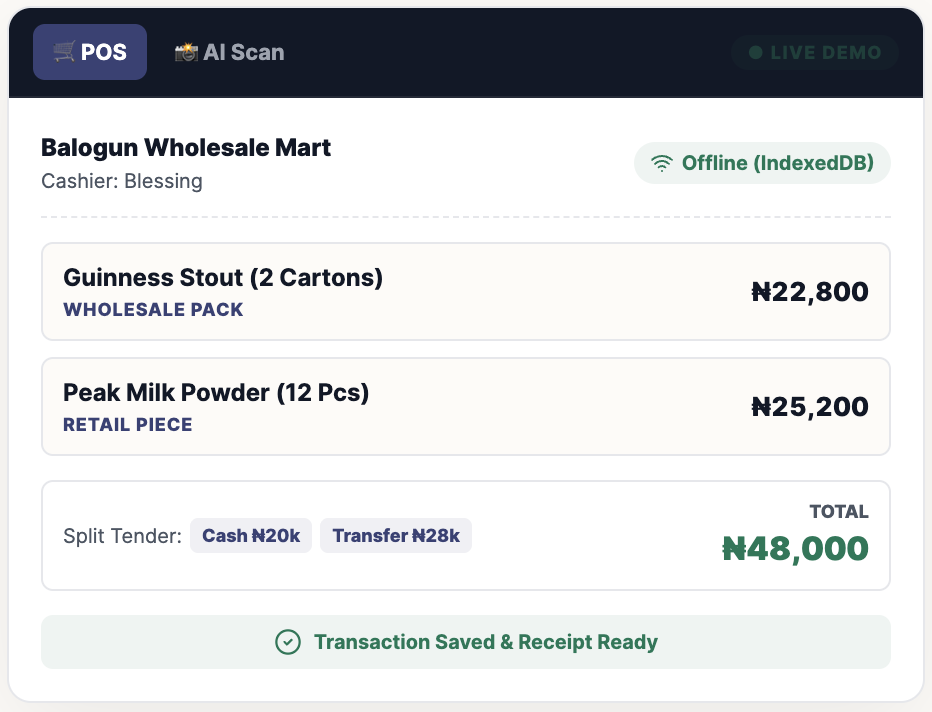
Task: Click the wifi icon in offline badge
Action: (x=662, y=163)
